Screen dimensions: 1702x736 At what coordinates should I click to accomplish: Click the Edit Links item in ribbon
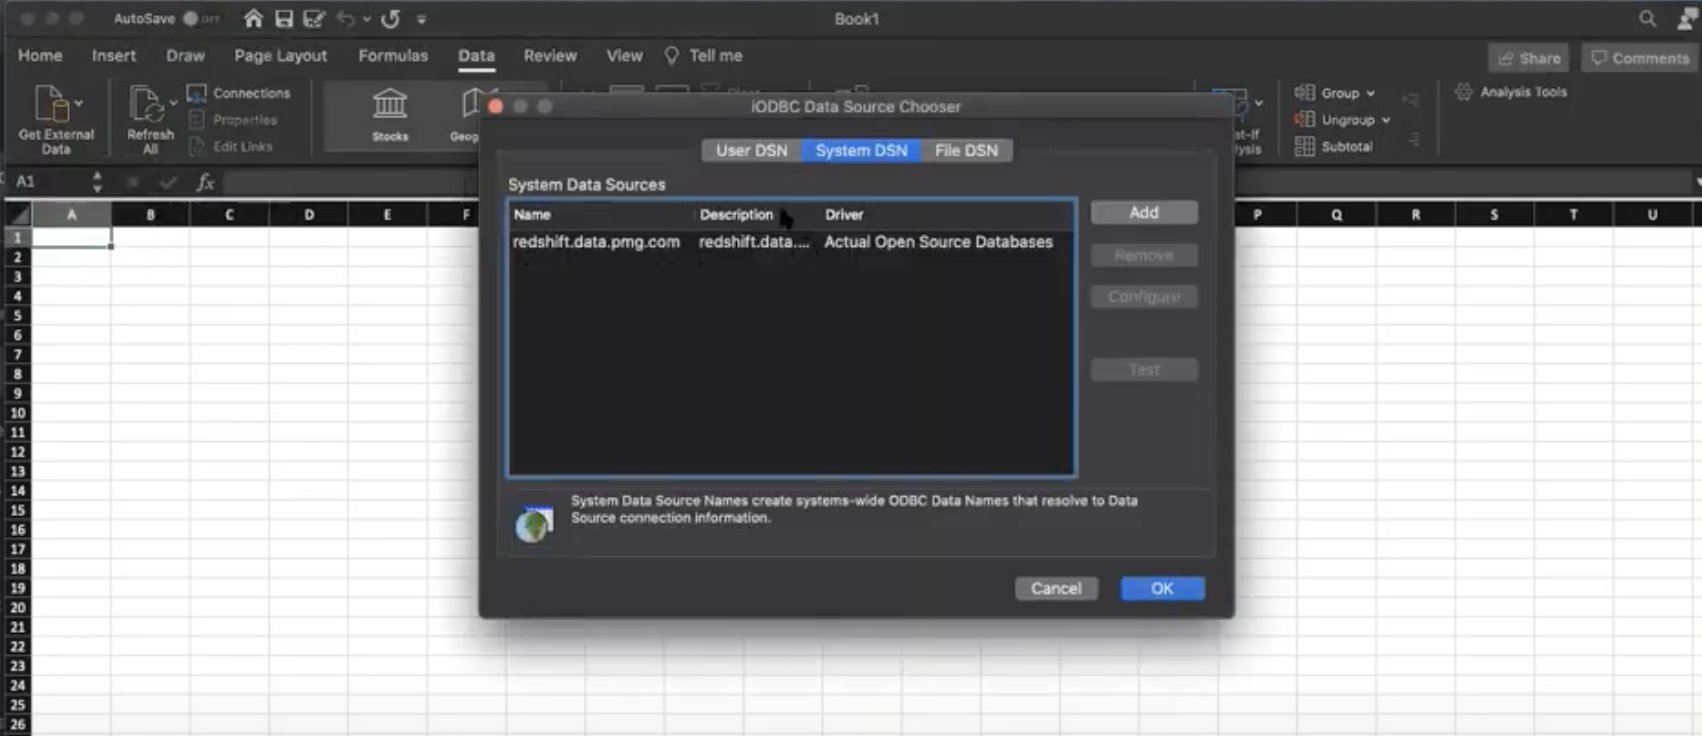pyautogui.click(x=231, y=146)
